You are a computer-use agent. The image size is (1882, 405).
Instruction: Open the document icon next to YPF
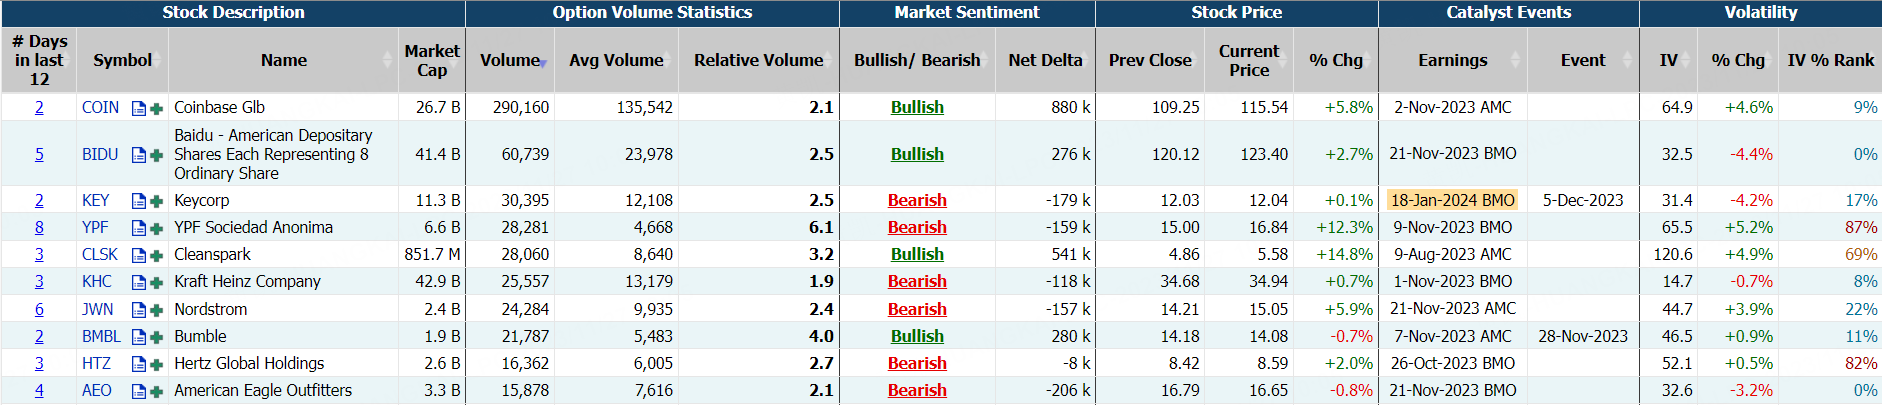point(139,229)
